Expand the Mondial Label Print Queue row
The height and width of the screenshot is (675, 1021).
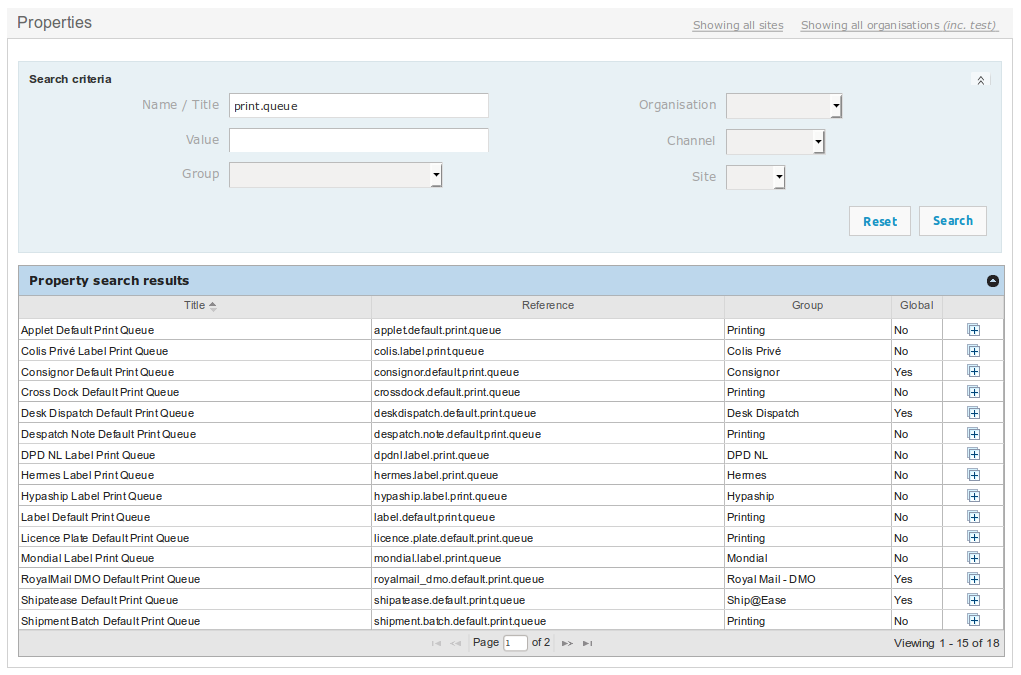point(973,558)
